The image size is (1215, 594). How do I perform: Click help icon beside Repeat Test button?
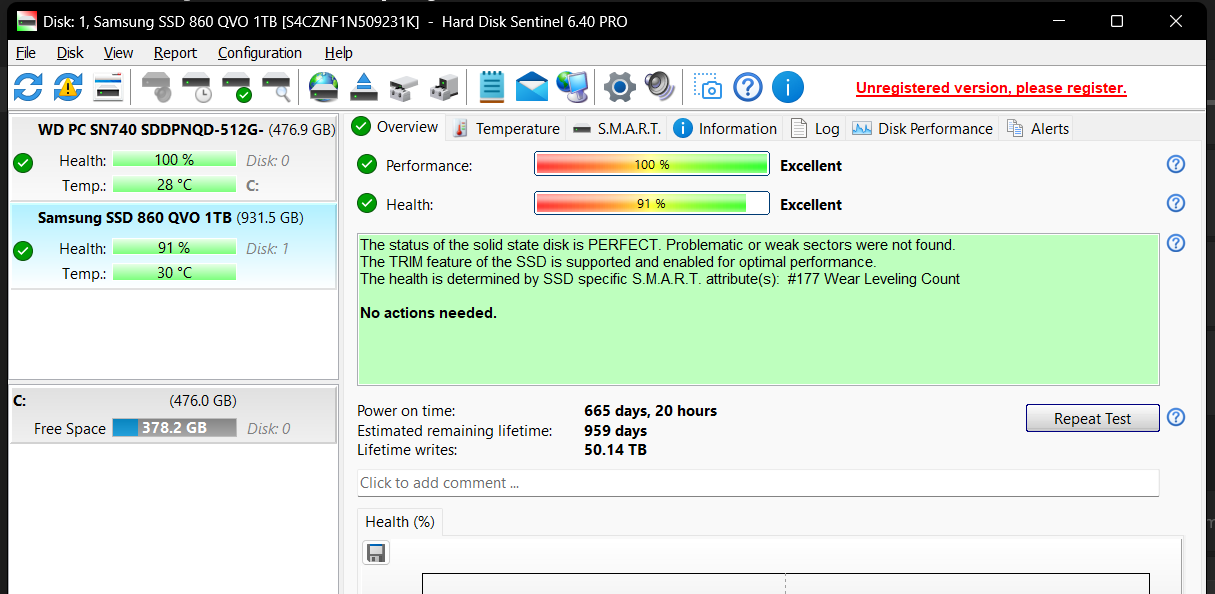(x=1176, y=417)
